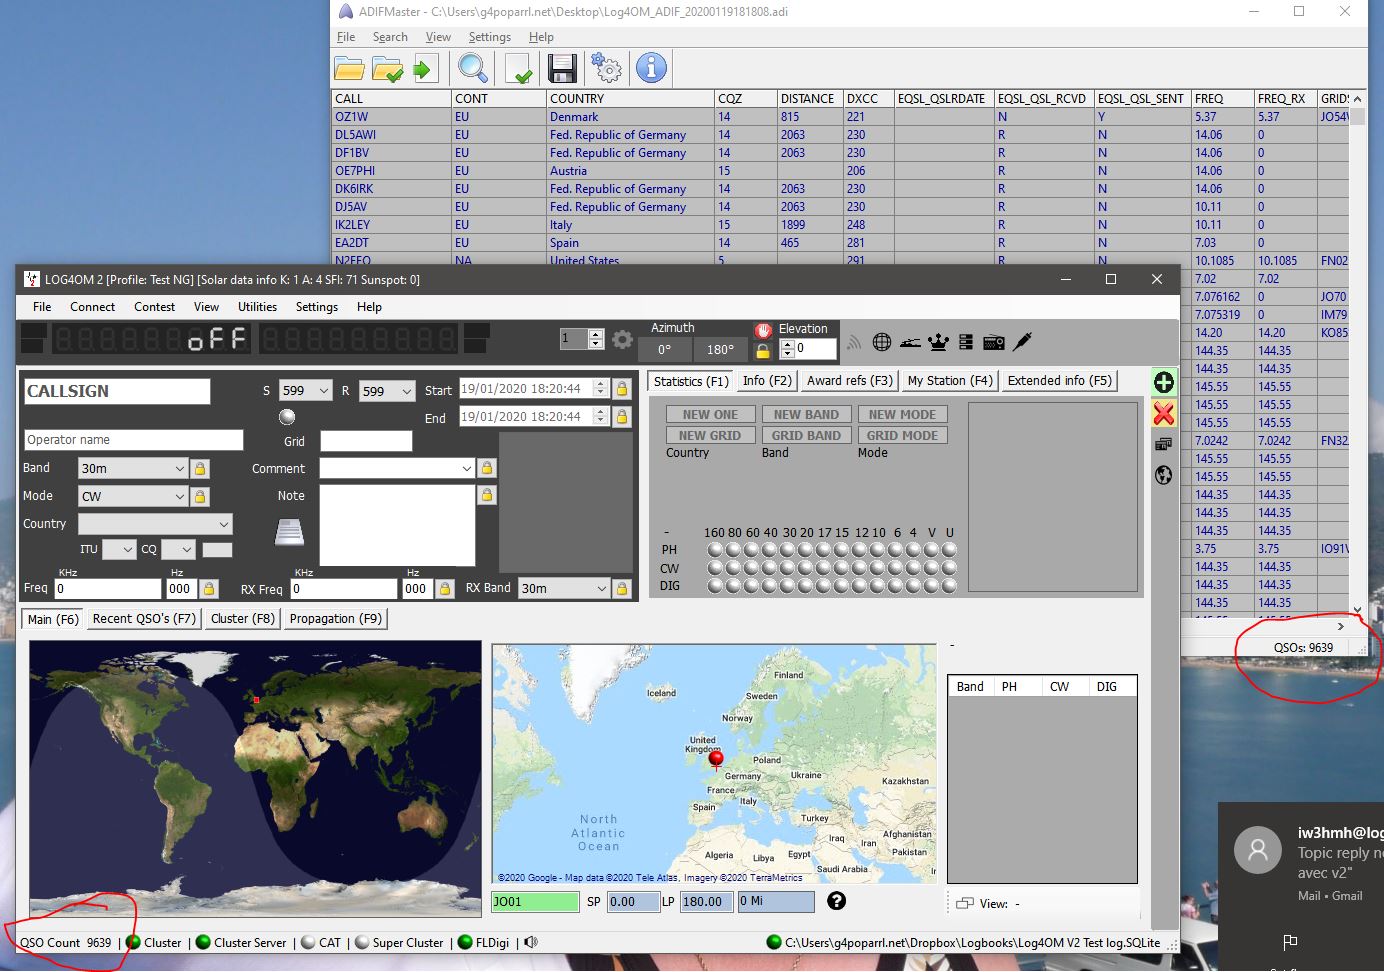Switch to the Info (F2) tab
The width and height of the screenshot is (1384, 972).
(x=767, y=381)
